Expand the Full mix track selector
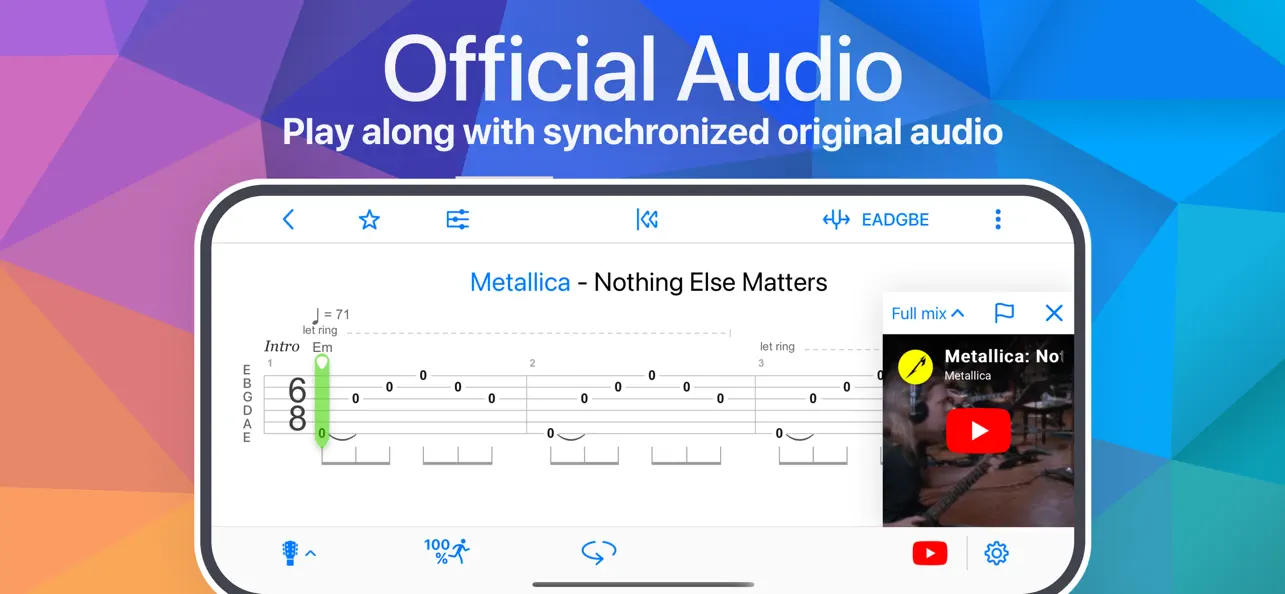Viewport: 1285px width, 594px height. click(927, 313)
